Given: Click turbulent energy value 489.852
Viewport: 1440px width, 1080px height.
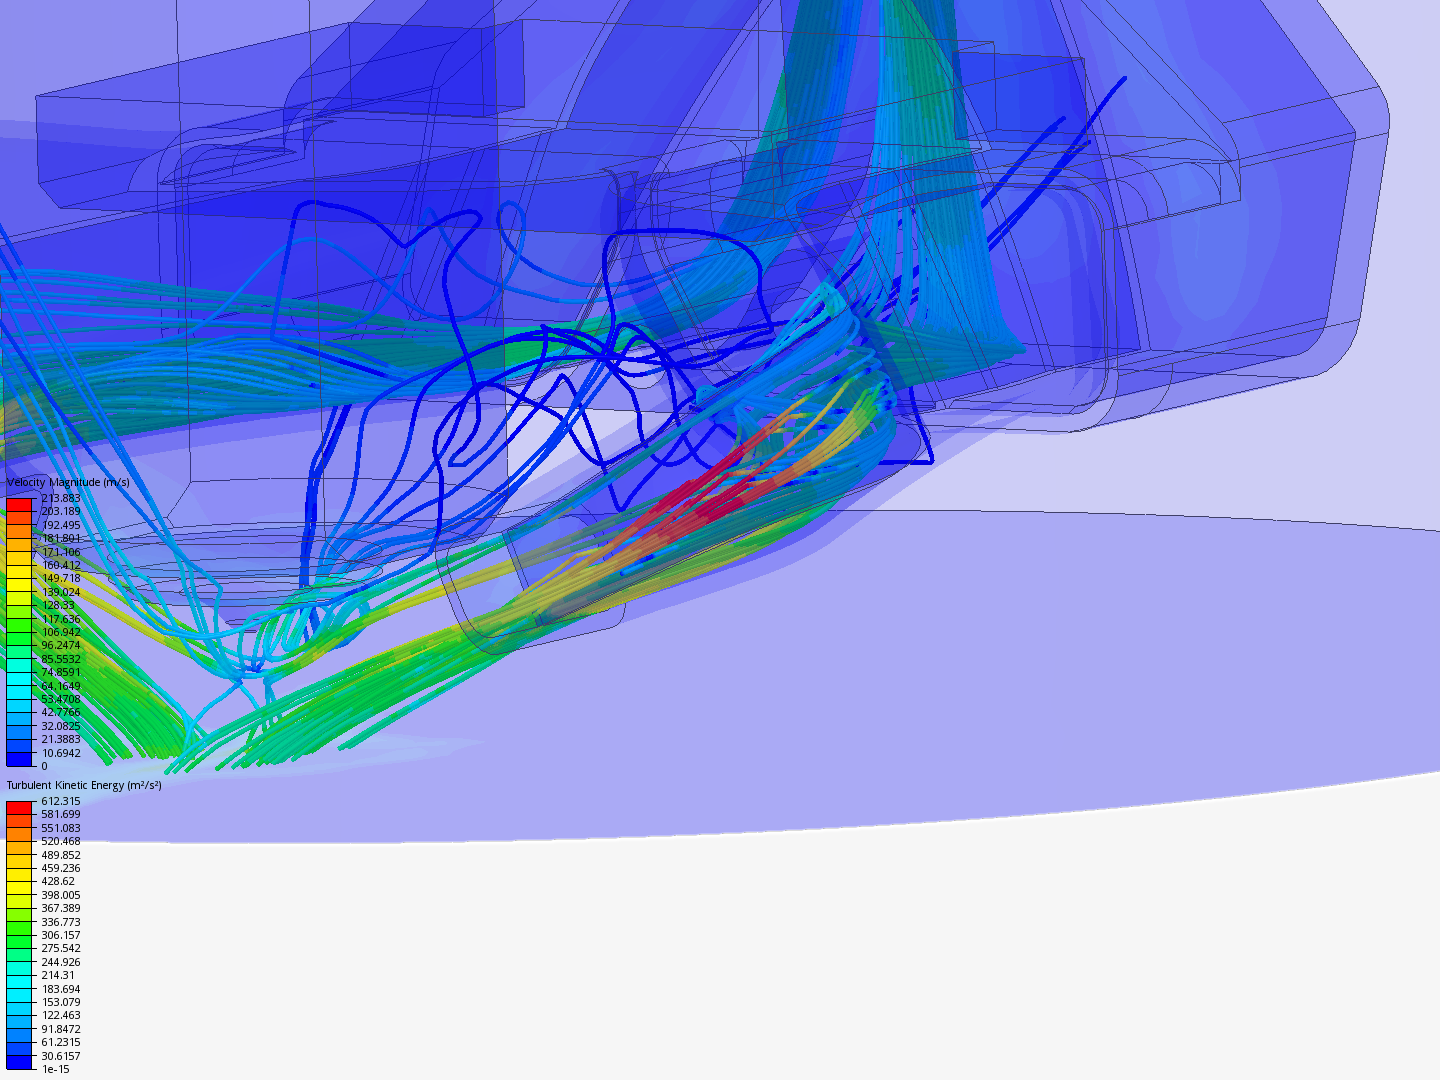Looking at the screenshot, I should coord(61,855).
